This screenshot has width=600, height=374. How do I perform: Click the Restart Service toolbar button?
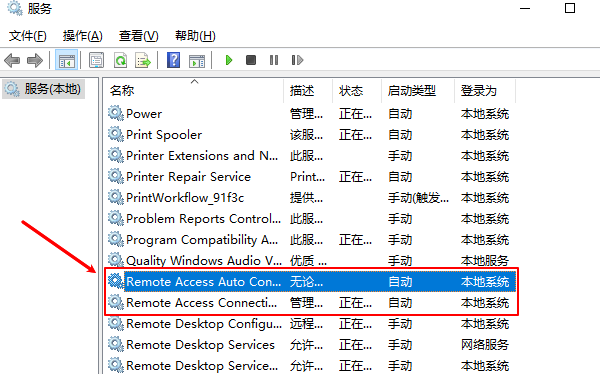point(297,60)
